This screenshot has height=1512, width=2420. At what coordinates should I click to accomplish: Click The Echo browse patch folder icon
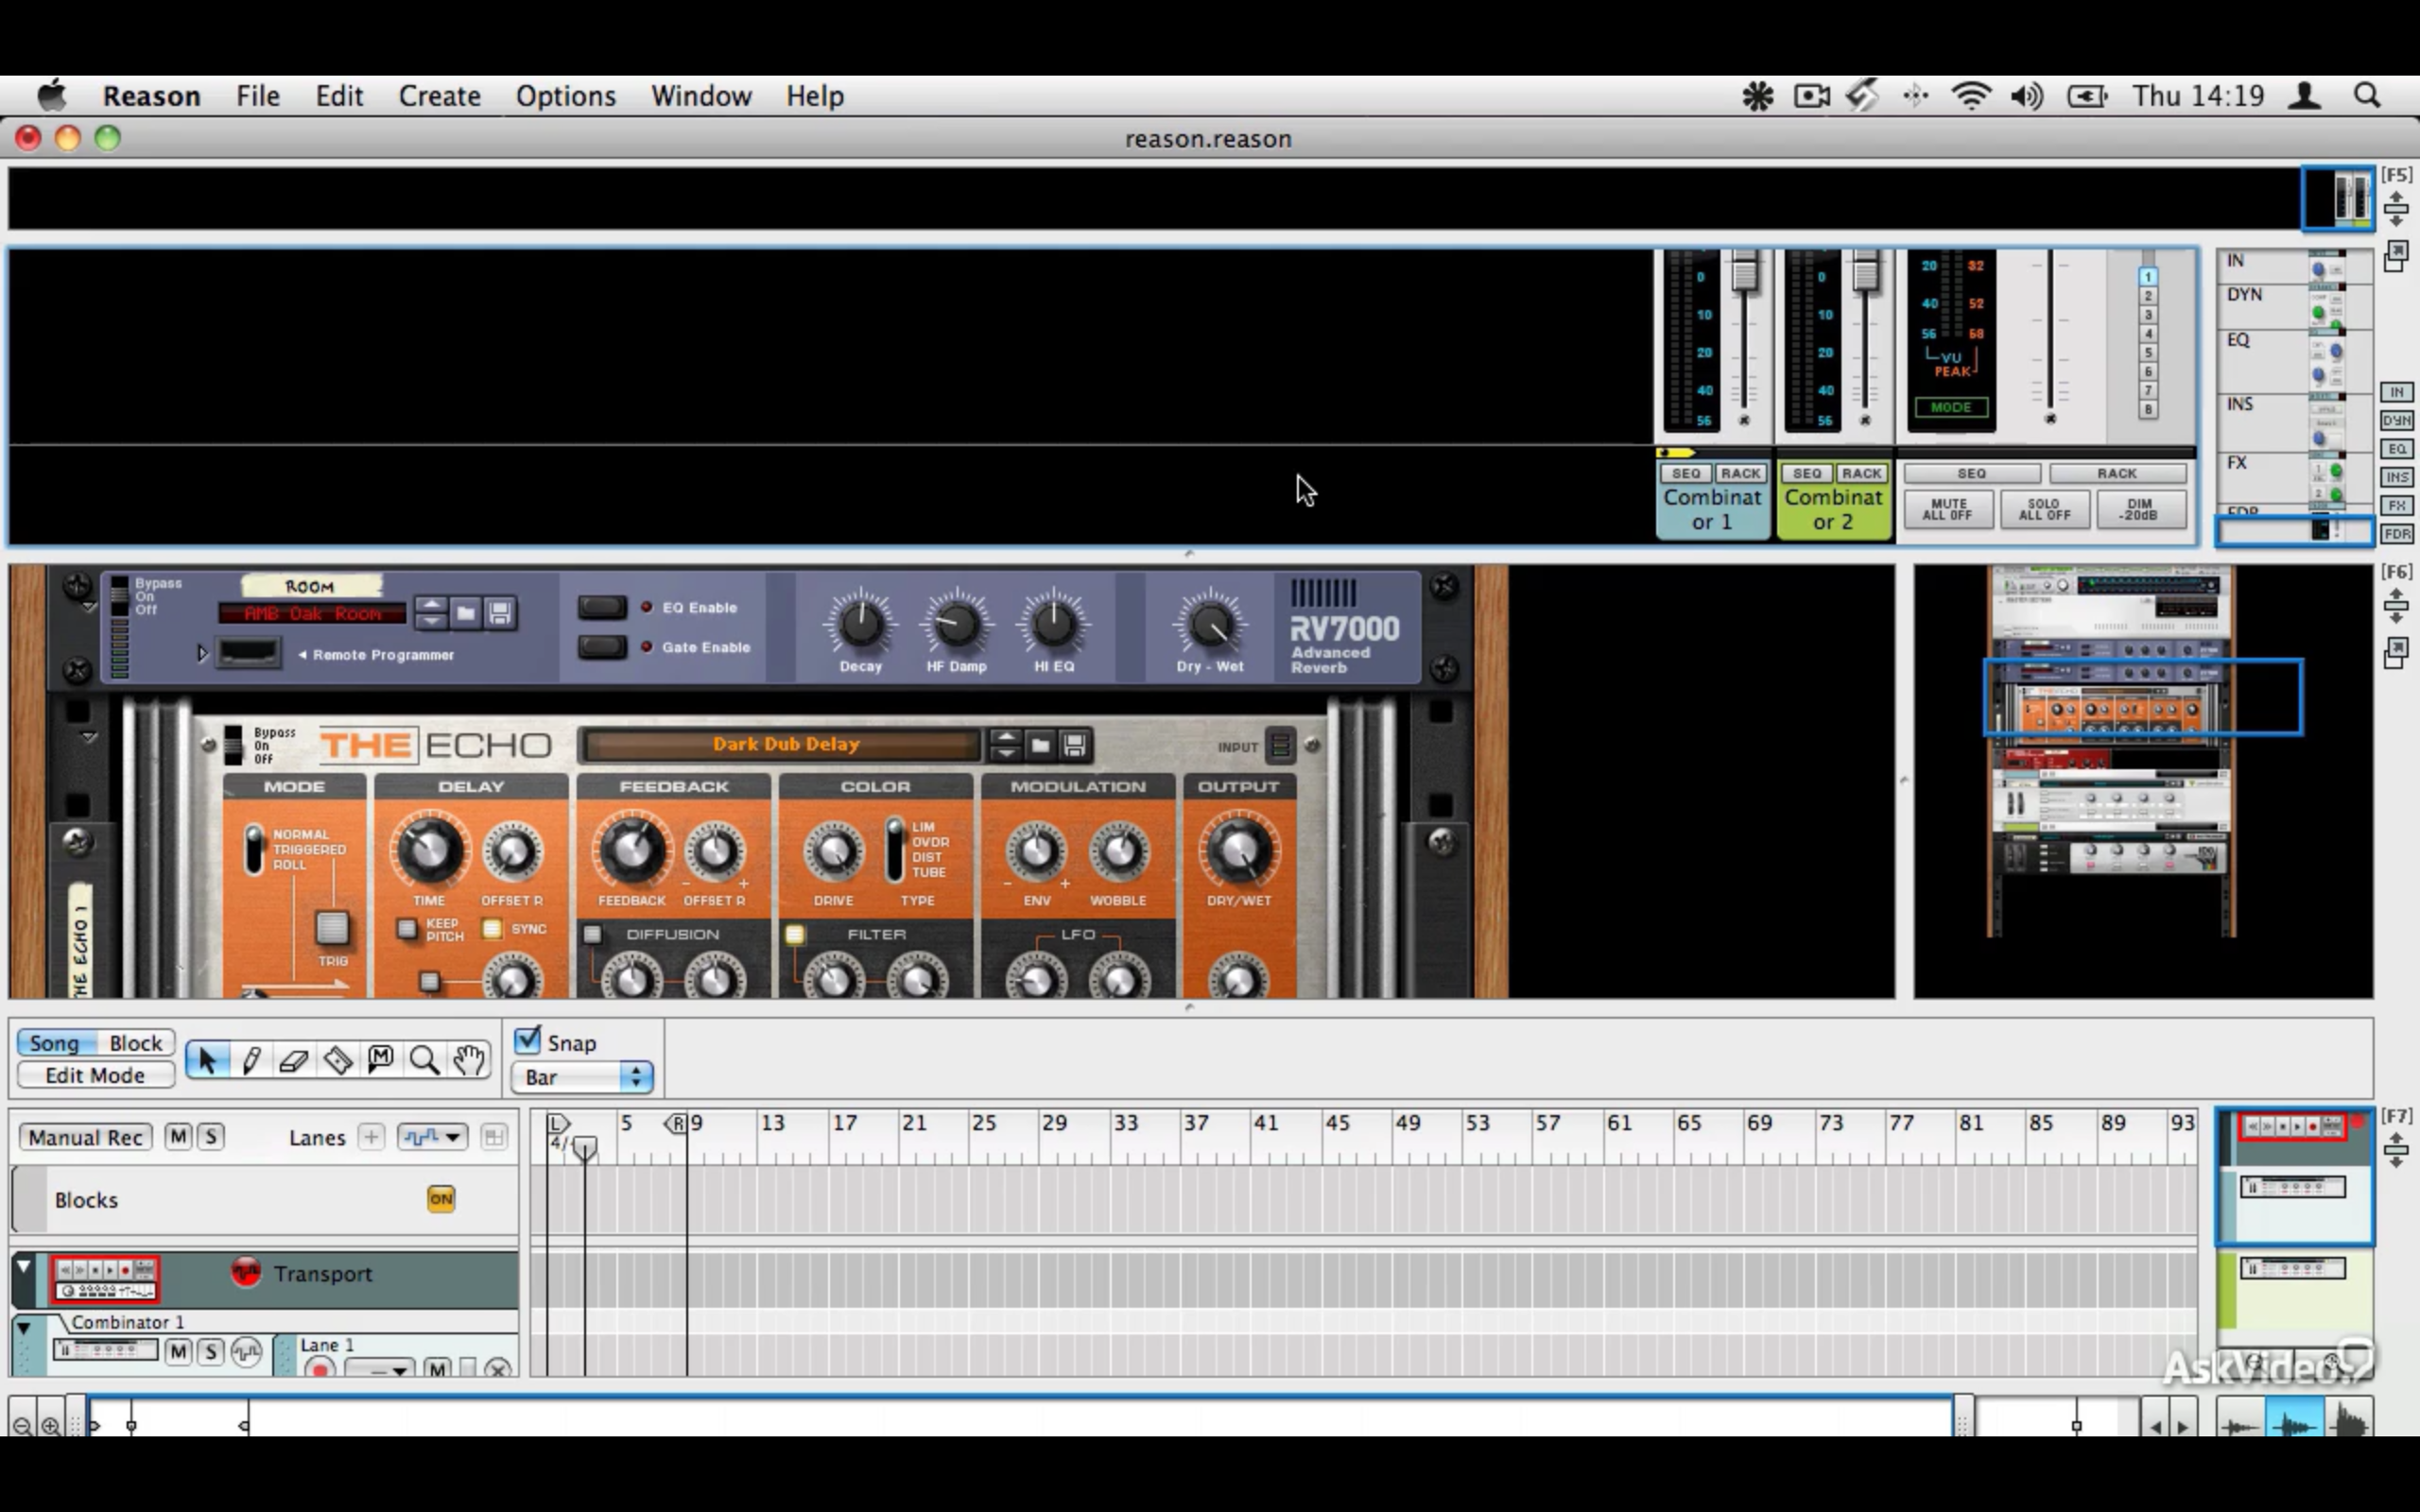coord(1040,745)
